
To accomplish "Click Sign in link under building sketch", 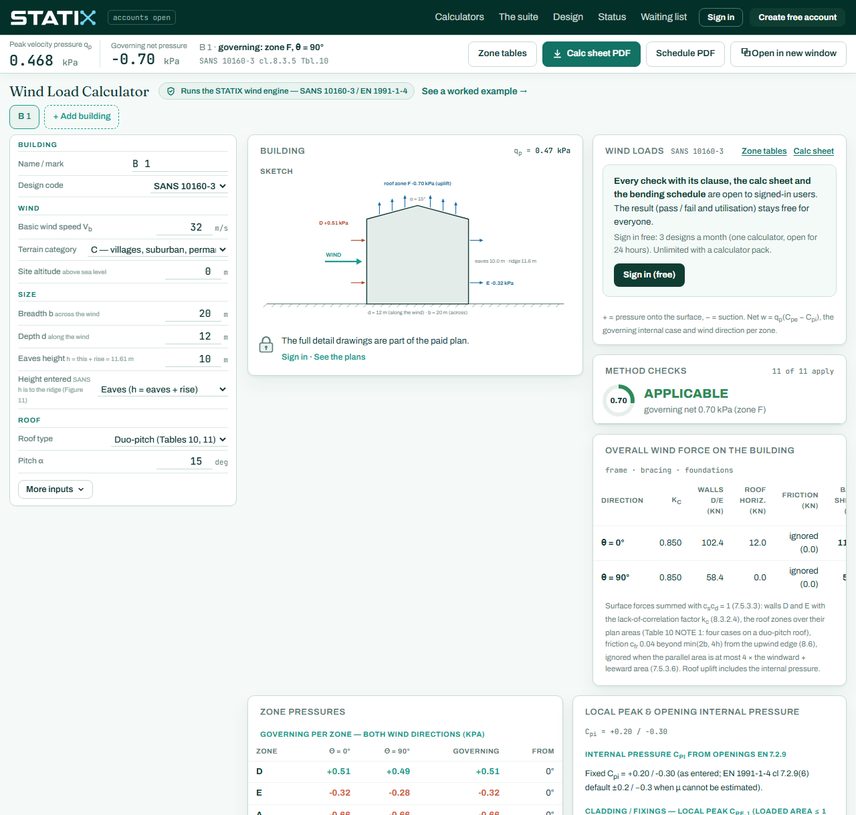I will [x=294, y=357].
